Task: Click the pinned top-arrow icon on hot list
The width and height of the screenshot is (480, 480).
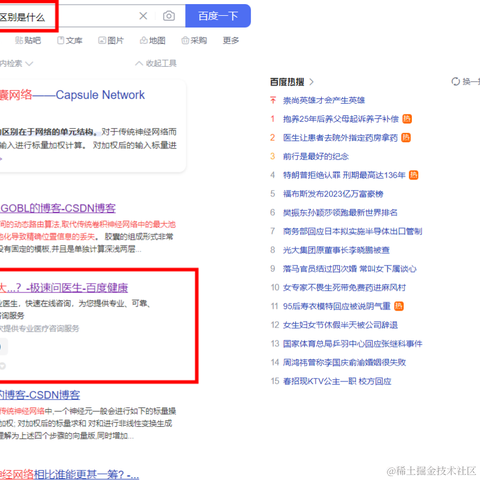Action: coord(273,100)
